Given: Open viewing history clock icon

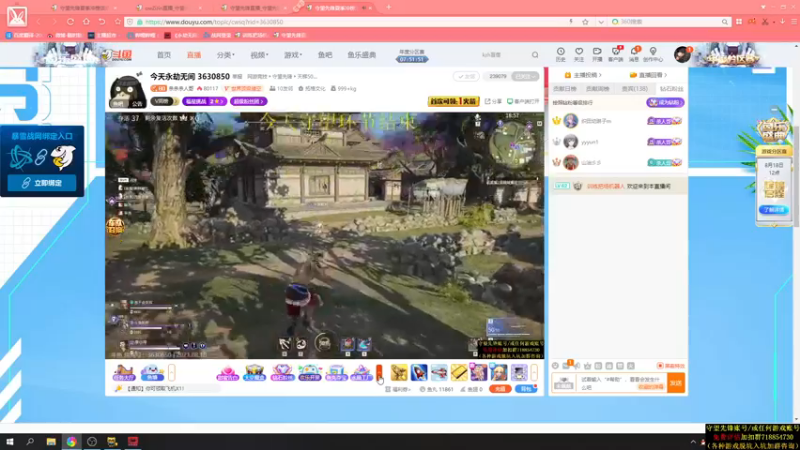Looking at the screenshot, I should (x=561, y=54).
